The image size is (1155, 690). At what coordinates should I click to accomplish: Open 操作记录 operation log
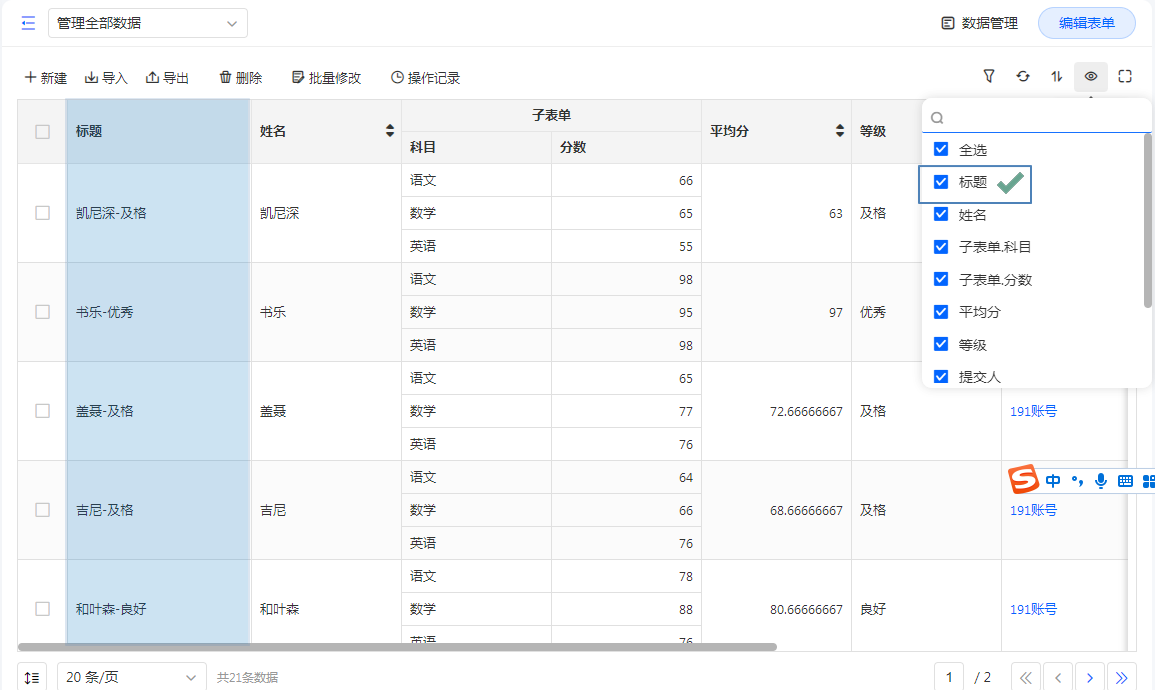(x=425, y=78)
